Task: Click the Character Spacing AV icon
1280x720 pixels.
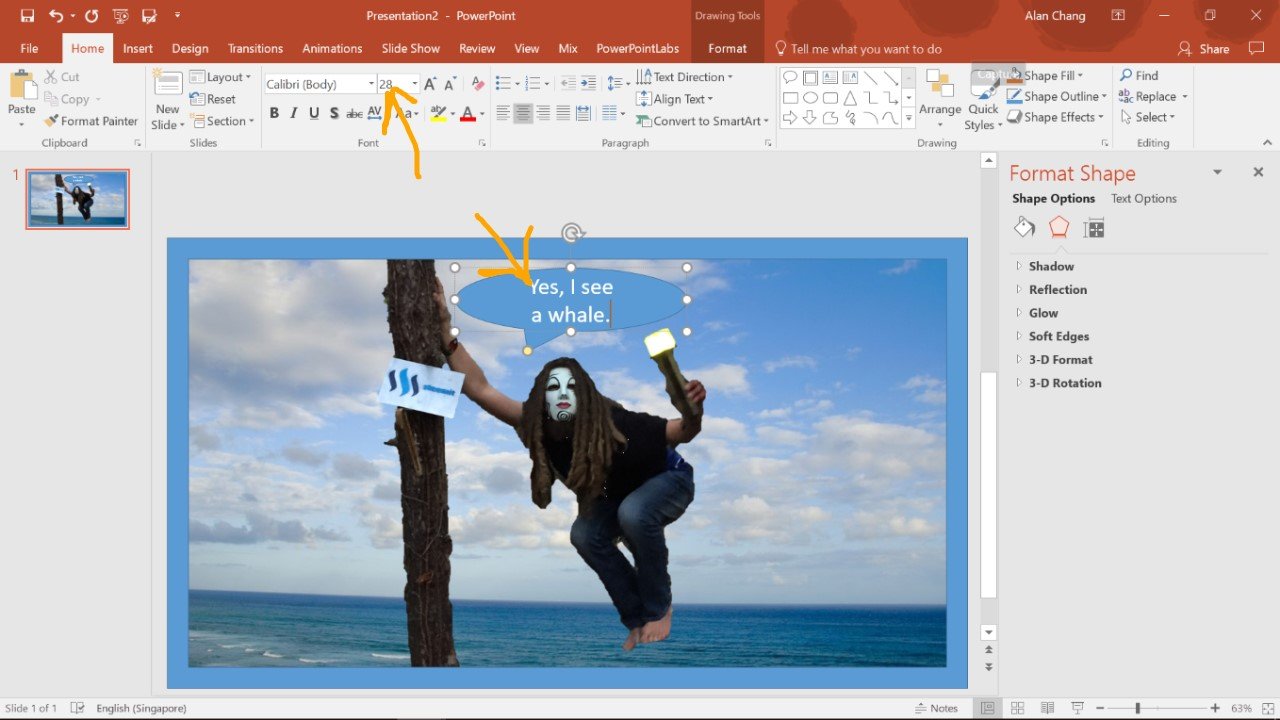Action: pyautogui.click(x=376, y=113)
